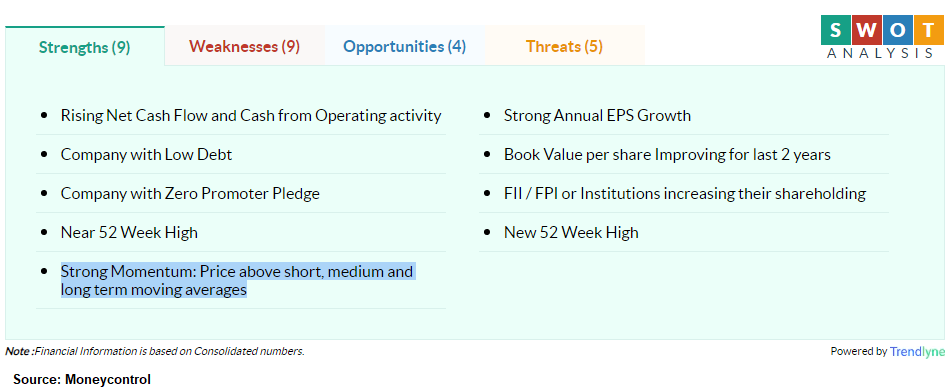The image size is (952, 392).
Task: Switch to the Weaknesses (9) tab
Action: pyautogui.click(x=244, y=46)
